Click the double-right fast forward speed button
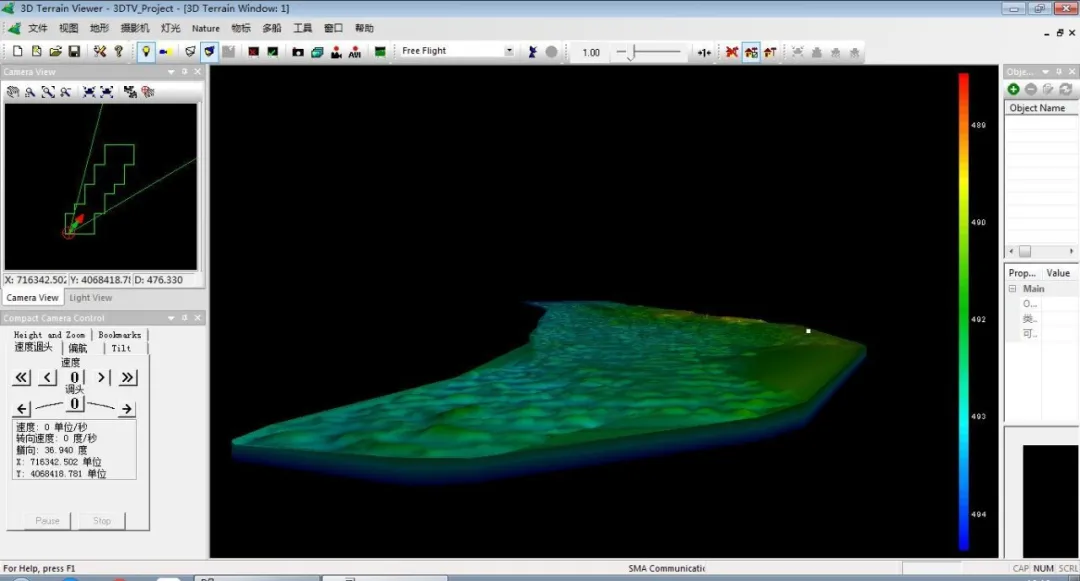The image size is (1080, 581). tap(127, 377)
